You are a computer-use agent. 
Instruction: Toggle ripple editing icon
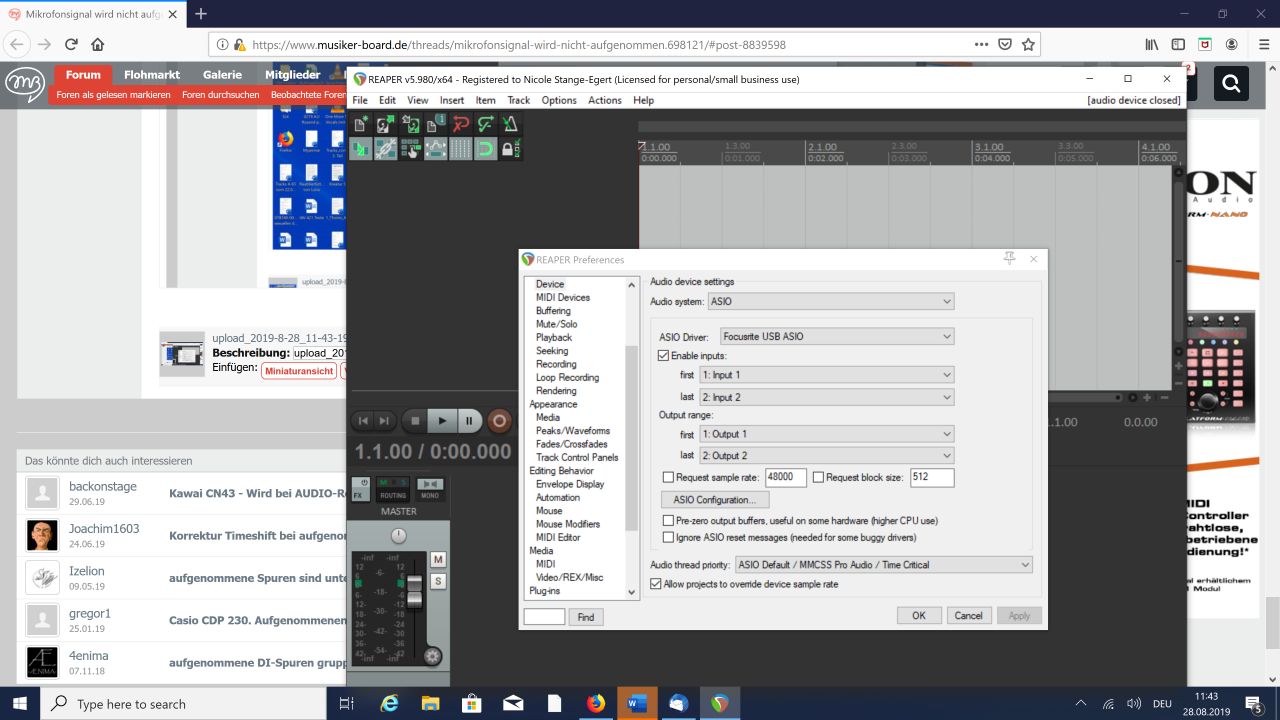[x=411, y=149]
